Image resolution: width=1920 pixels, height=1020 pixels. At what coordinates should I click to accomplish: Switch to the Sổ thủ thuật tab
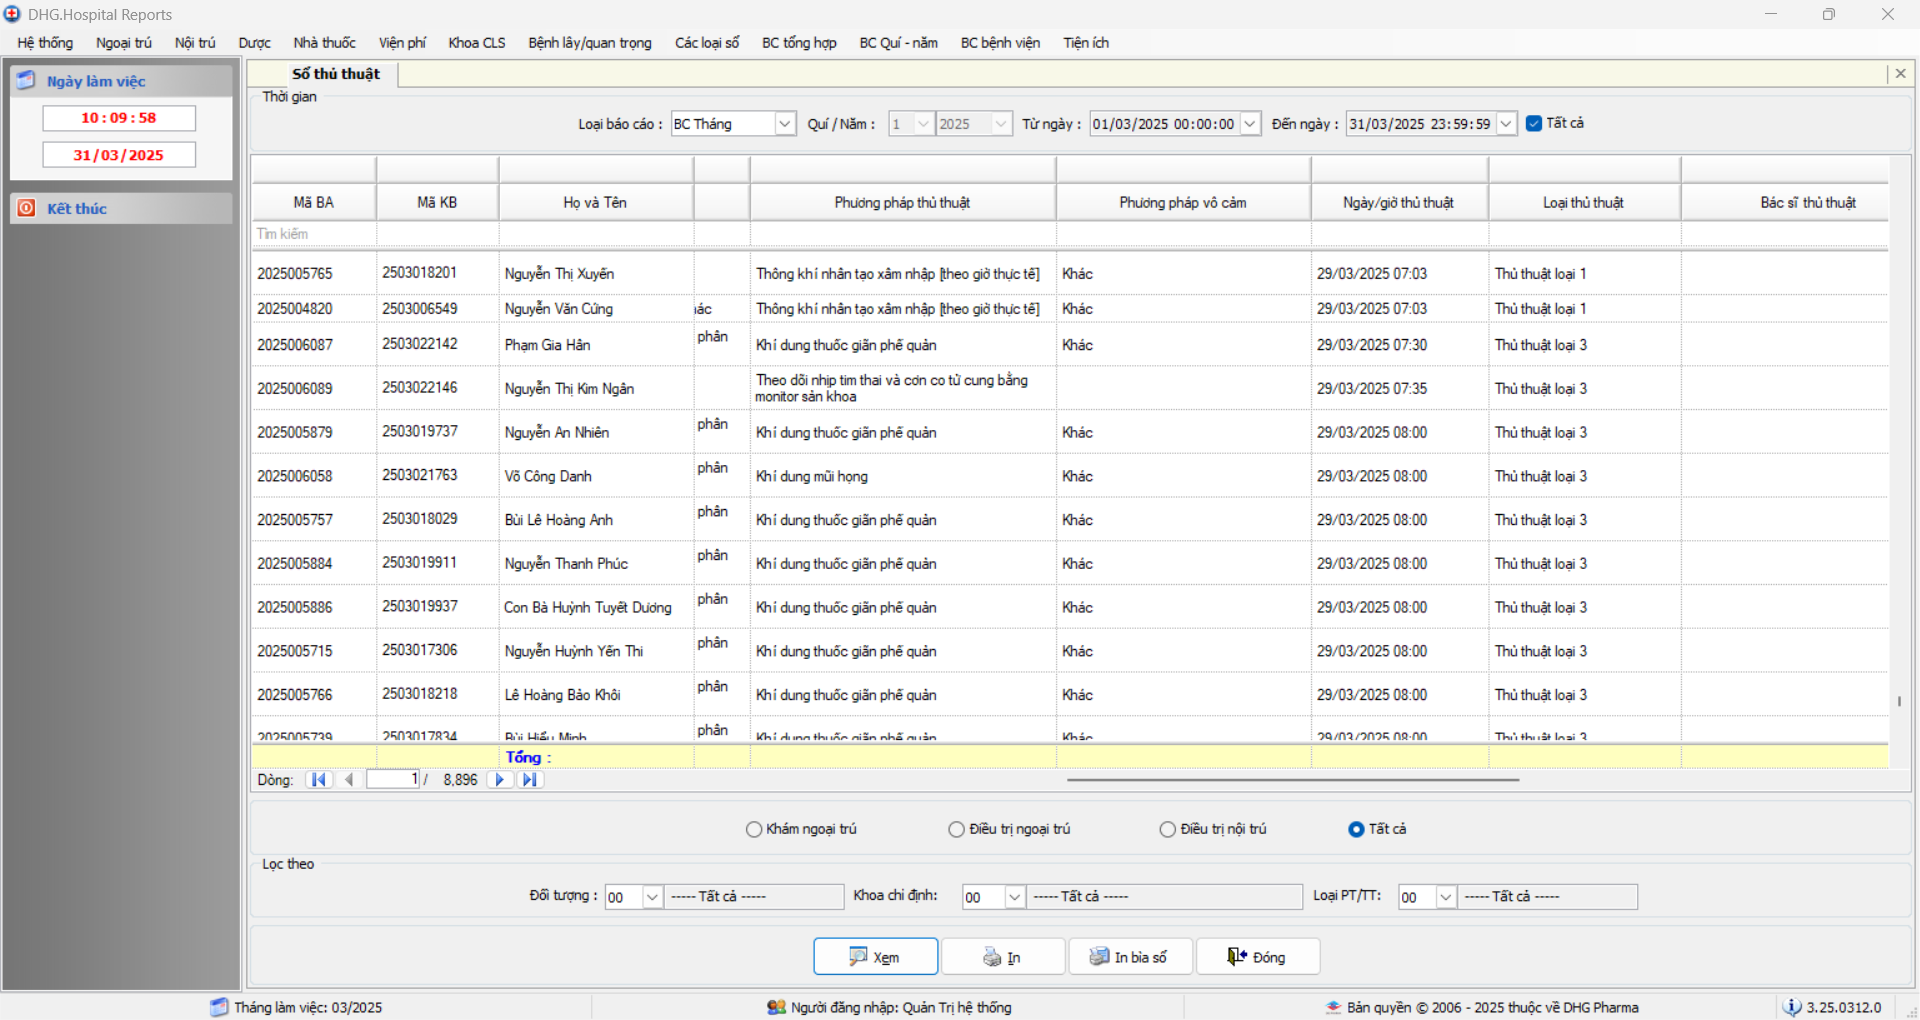tap(336, 74)
